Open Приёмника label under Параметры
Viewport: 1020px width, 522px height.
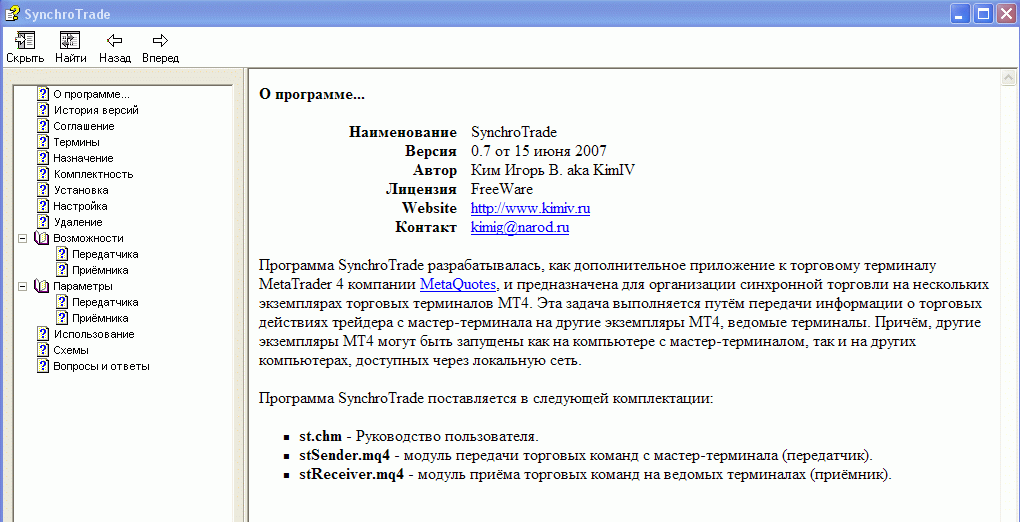[100, 318]
